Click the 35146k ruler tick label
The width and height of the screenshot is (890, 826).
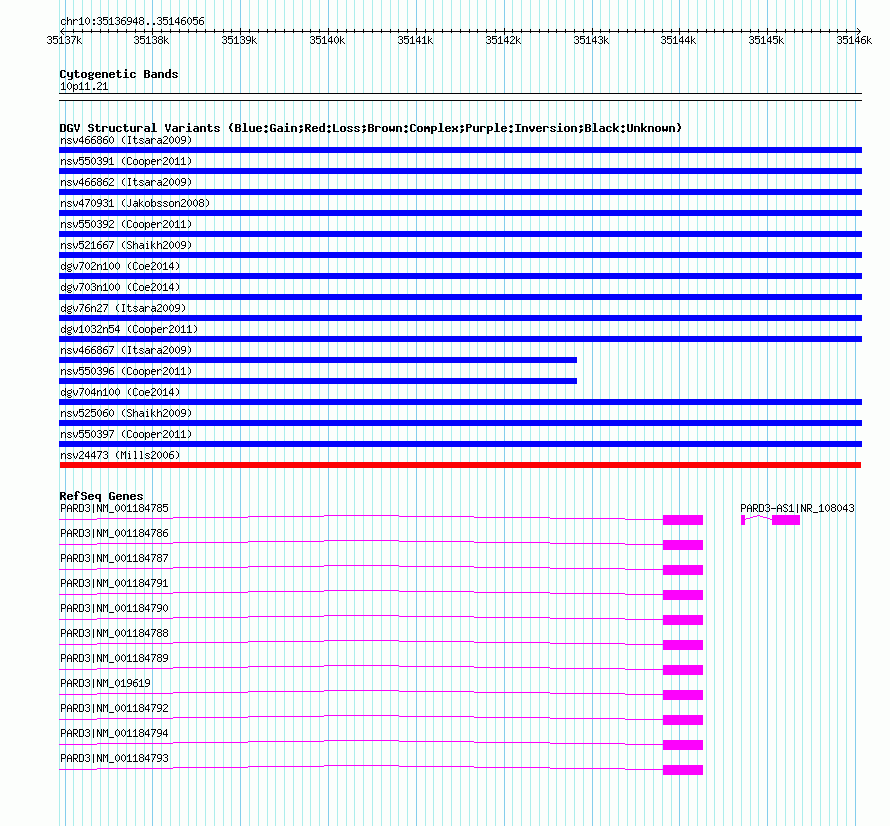click(854, 40)
